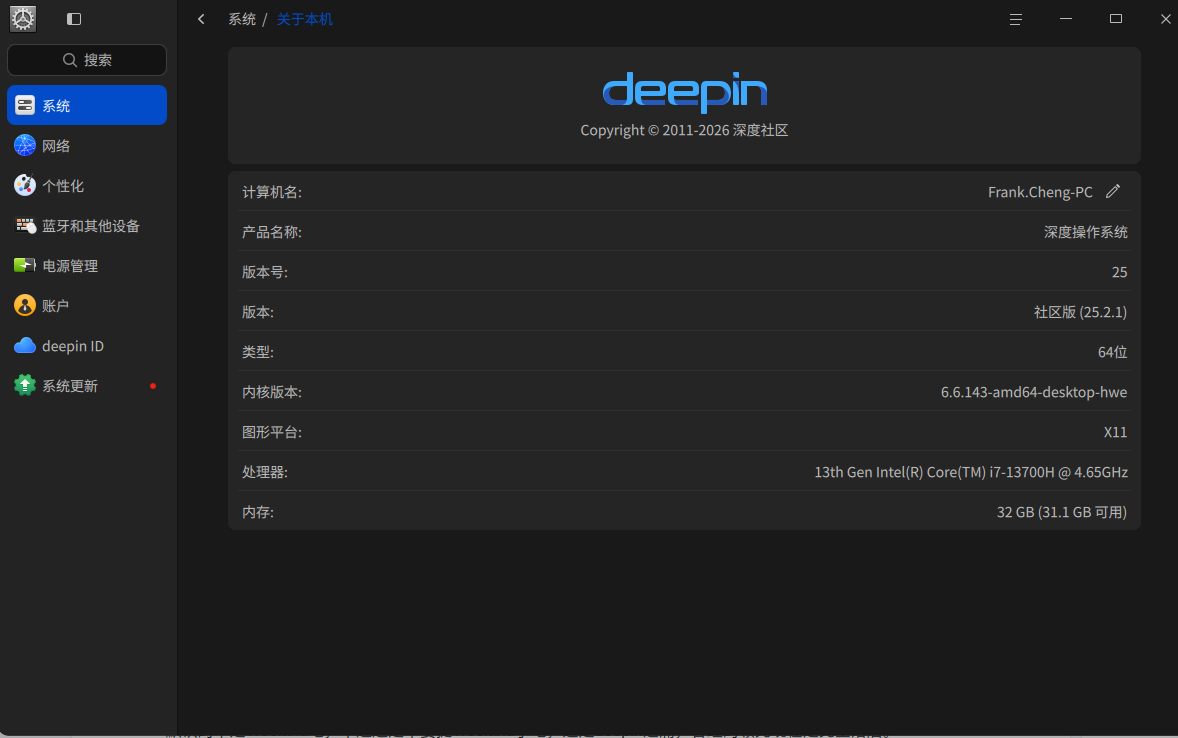Viewport: 1178px width, 738px height.
Task: Go to the 电源管理 category
Action: (87, 265)
